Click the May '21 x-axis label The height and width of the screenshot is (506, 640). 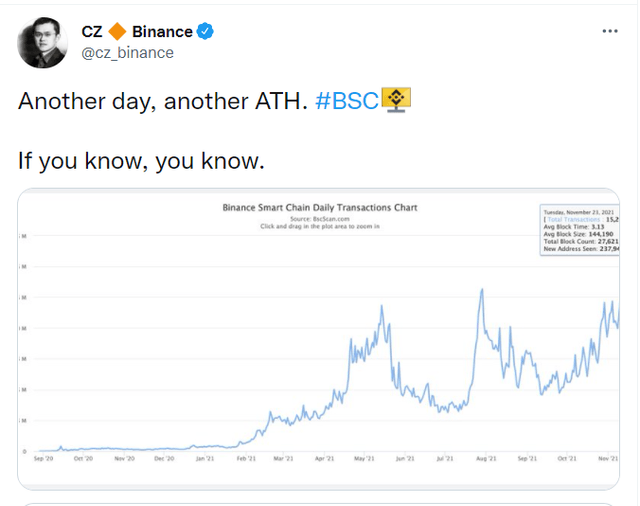pos(364,459)
